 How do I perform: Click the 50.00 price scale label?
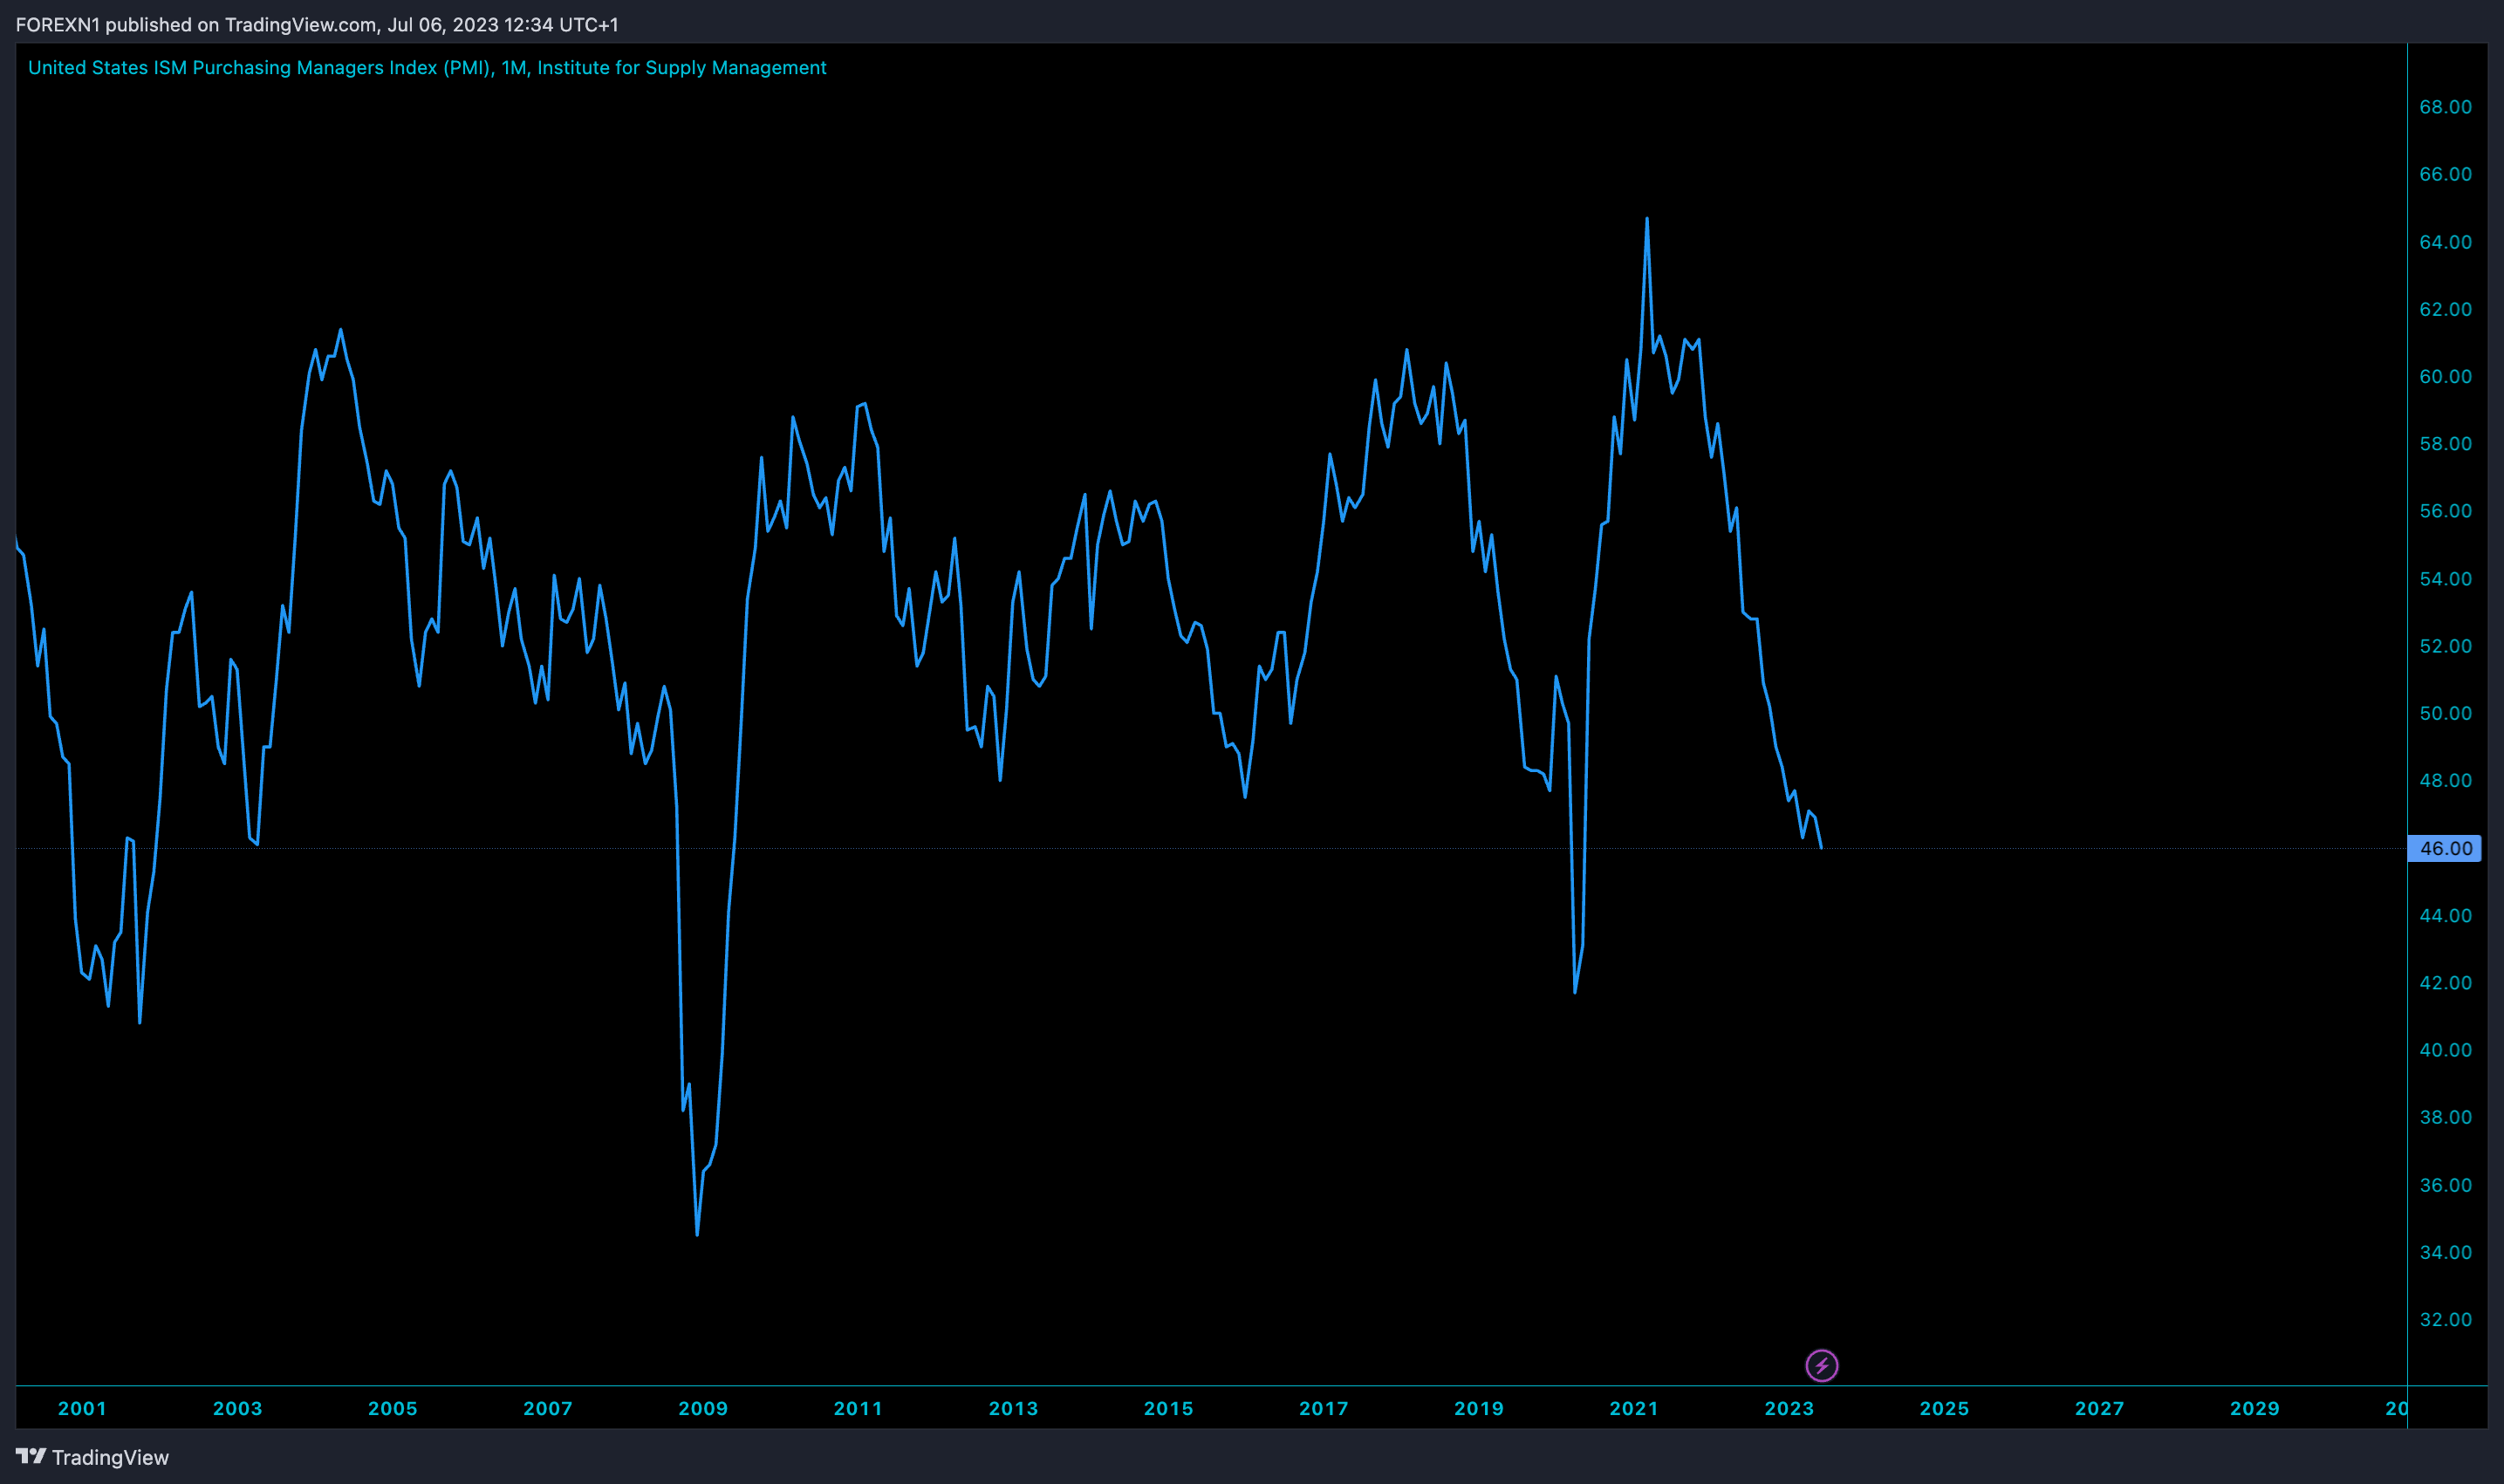[2445, 713]
